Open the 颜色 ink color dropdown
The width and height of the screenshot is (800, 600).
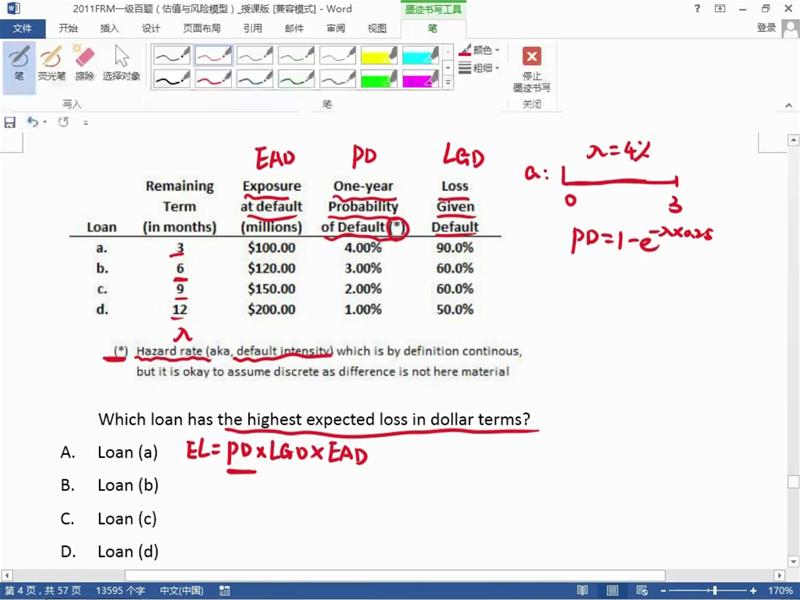click(480, 50)
